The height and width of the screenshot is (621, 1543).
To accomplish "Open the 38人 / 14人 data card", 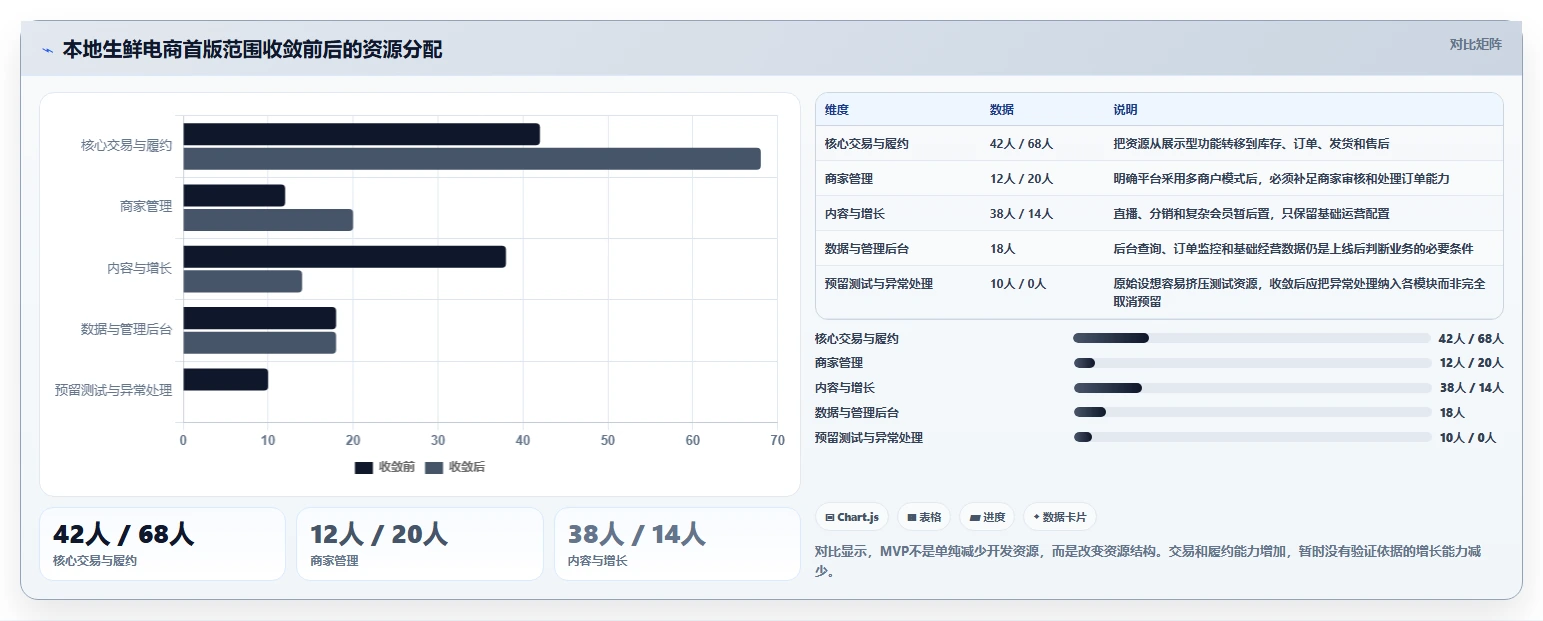I will (677, 543).
